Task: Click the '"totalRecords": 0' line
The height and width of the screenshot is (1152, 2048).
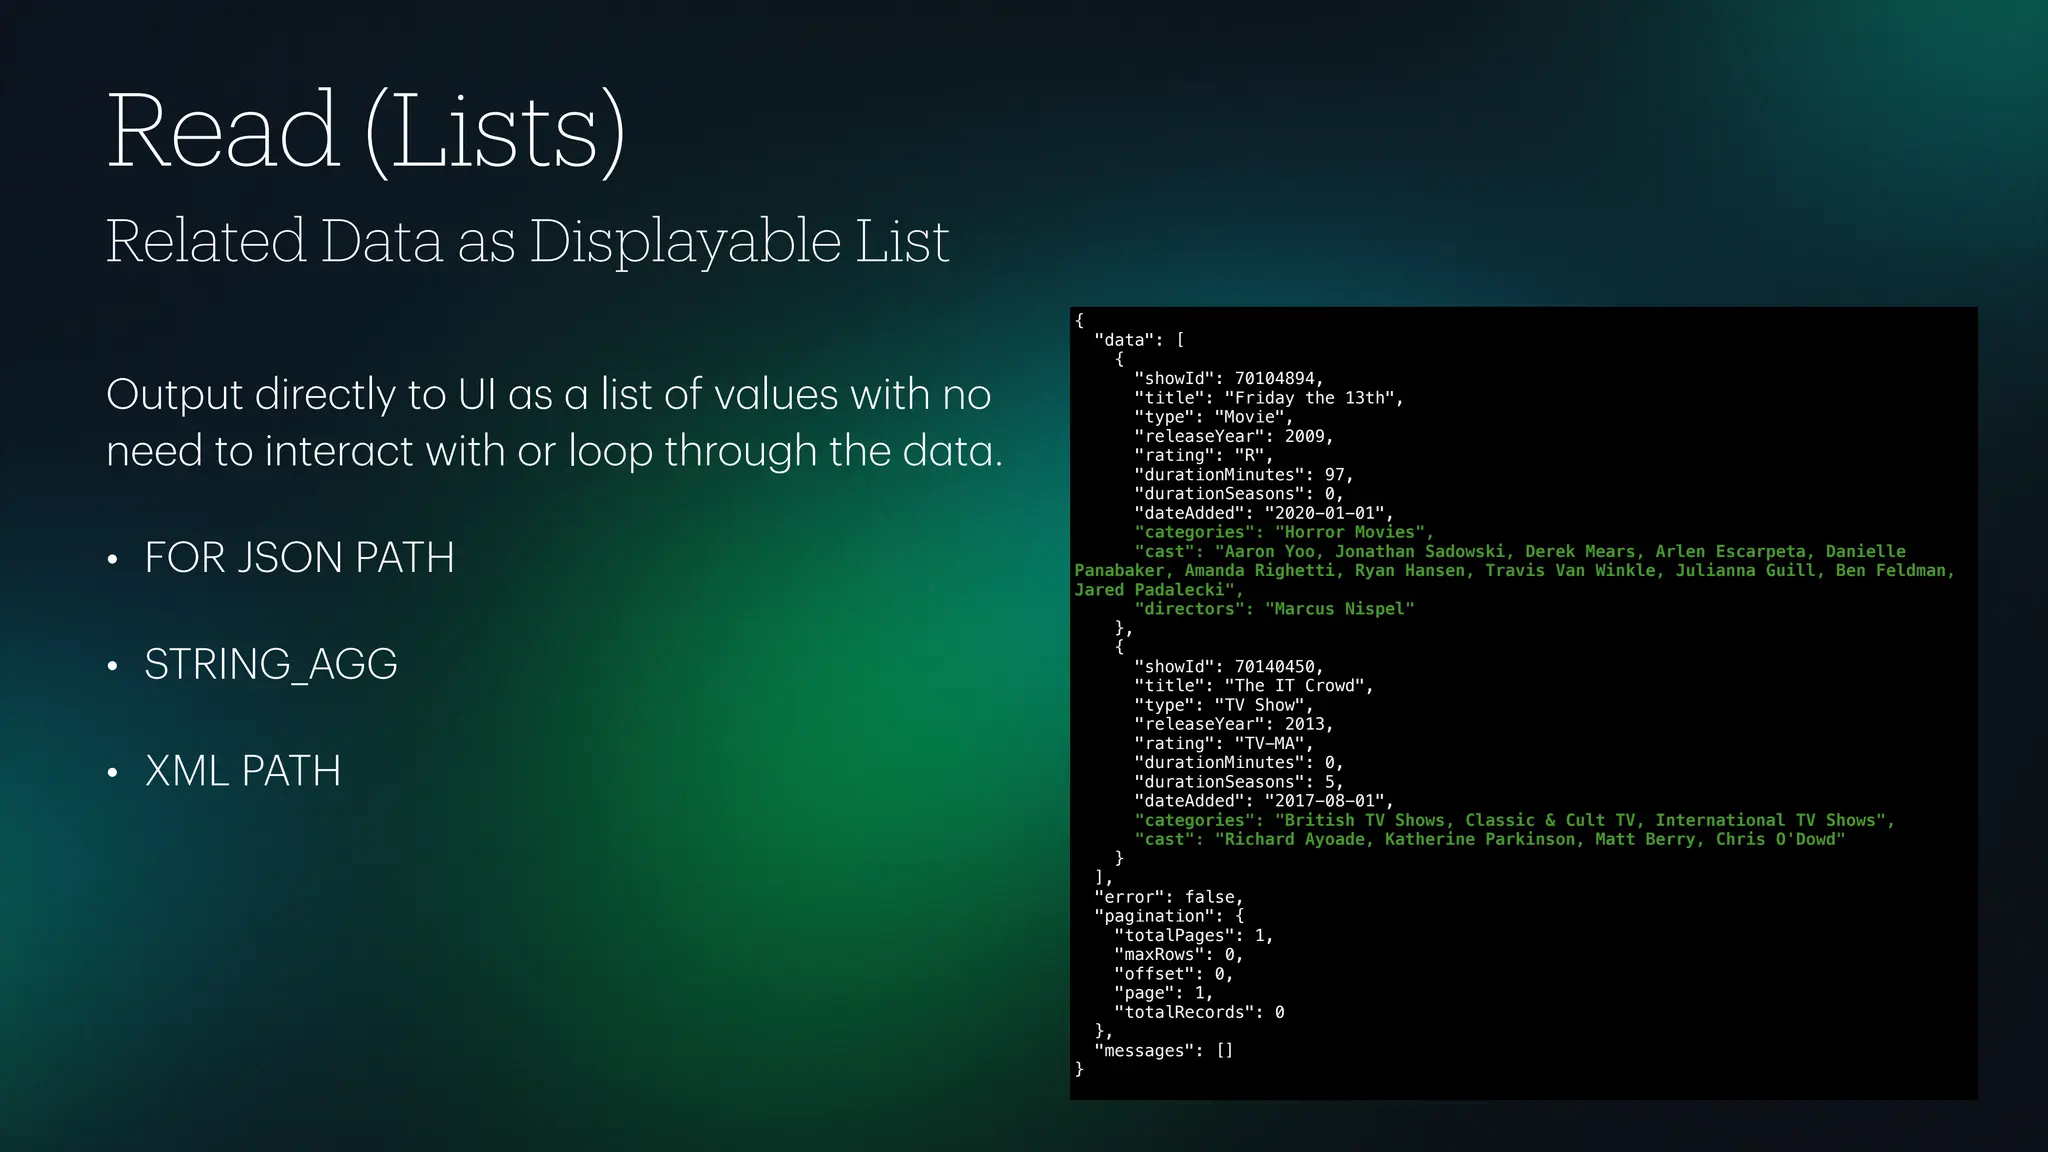Action: [x=1199, y=1012]
